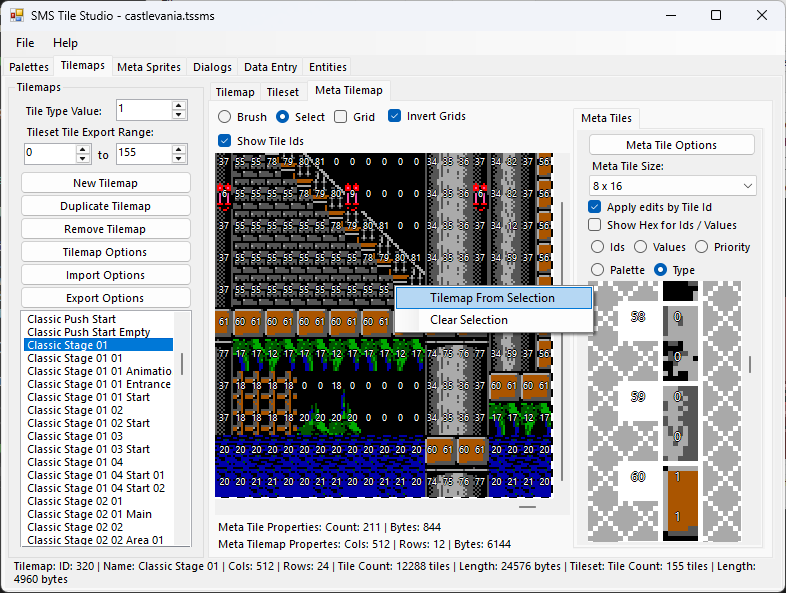Click Duplicate Tilemap
The image size is (786, 593).
tap(106, 206)
